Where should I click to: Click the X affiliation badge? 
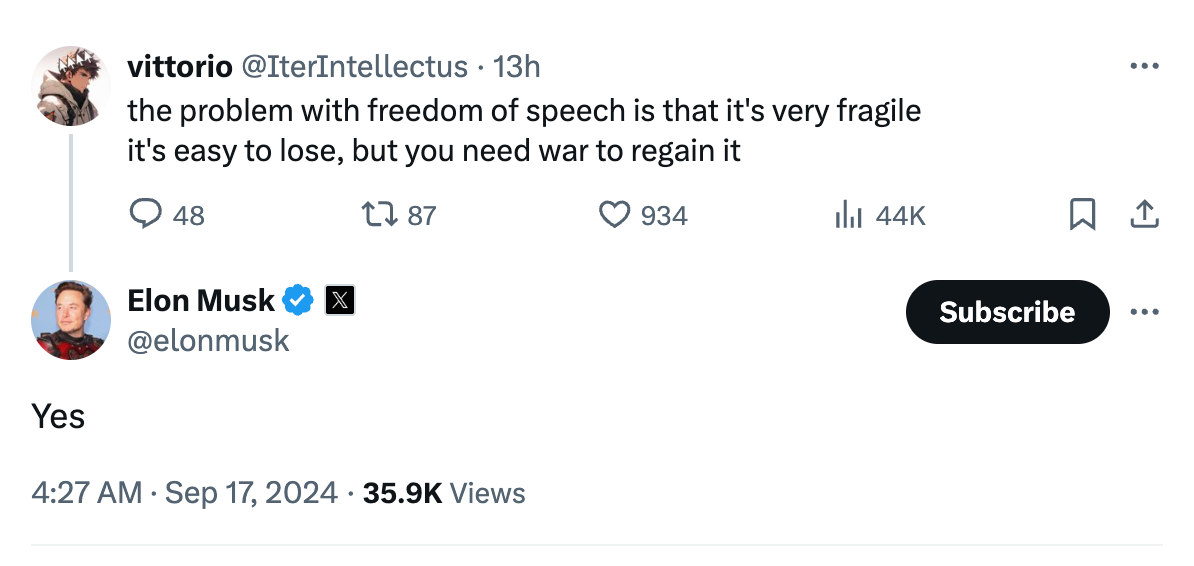click(340, 299)
